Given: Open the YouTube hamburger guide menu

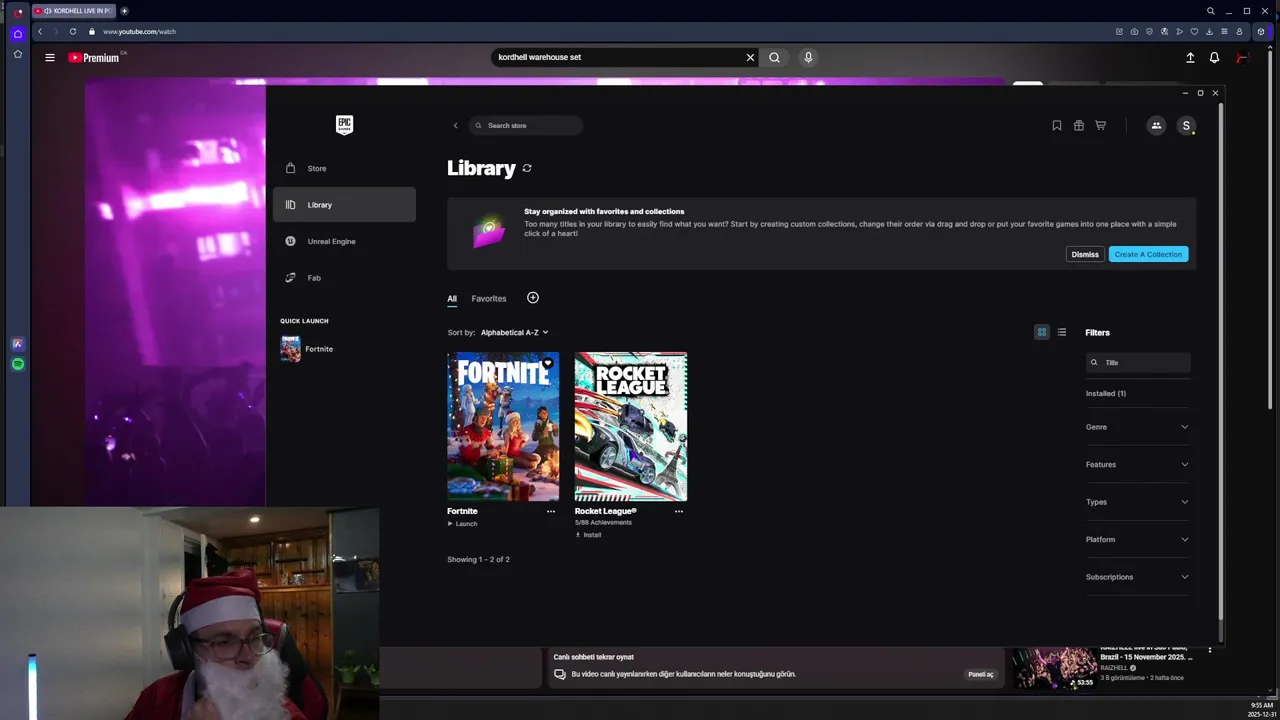Looking at the screenshot, I should click(49, 57).
